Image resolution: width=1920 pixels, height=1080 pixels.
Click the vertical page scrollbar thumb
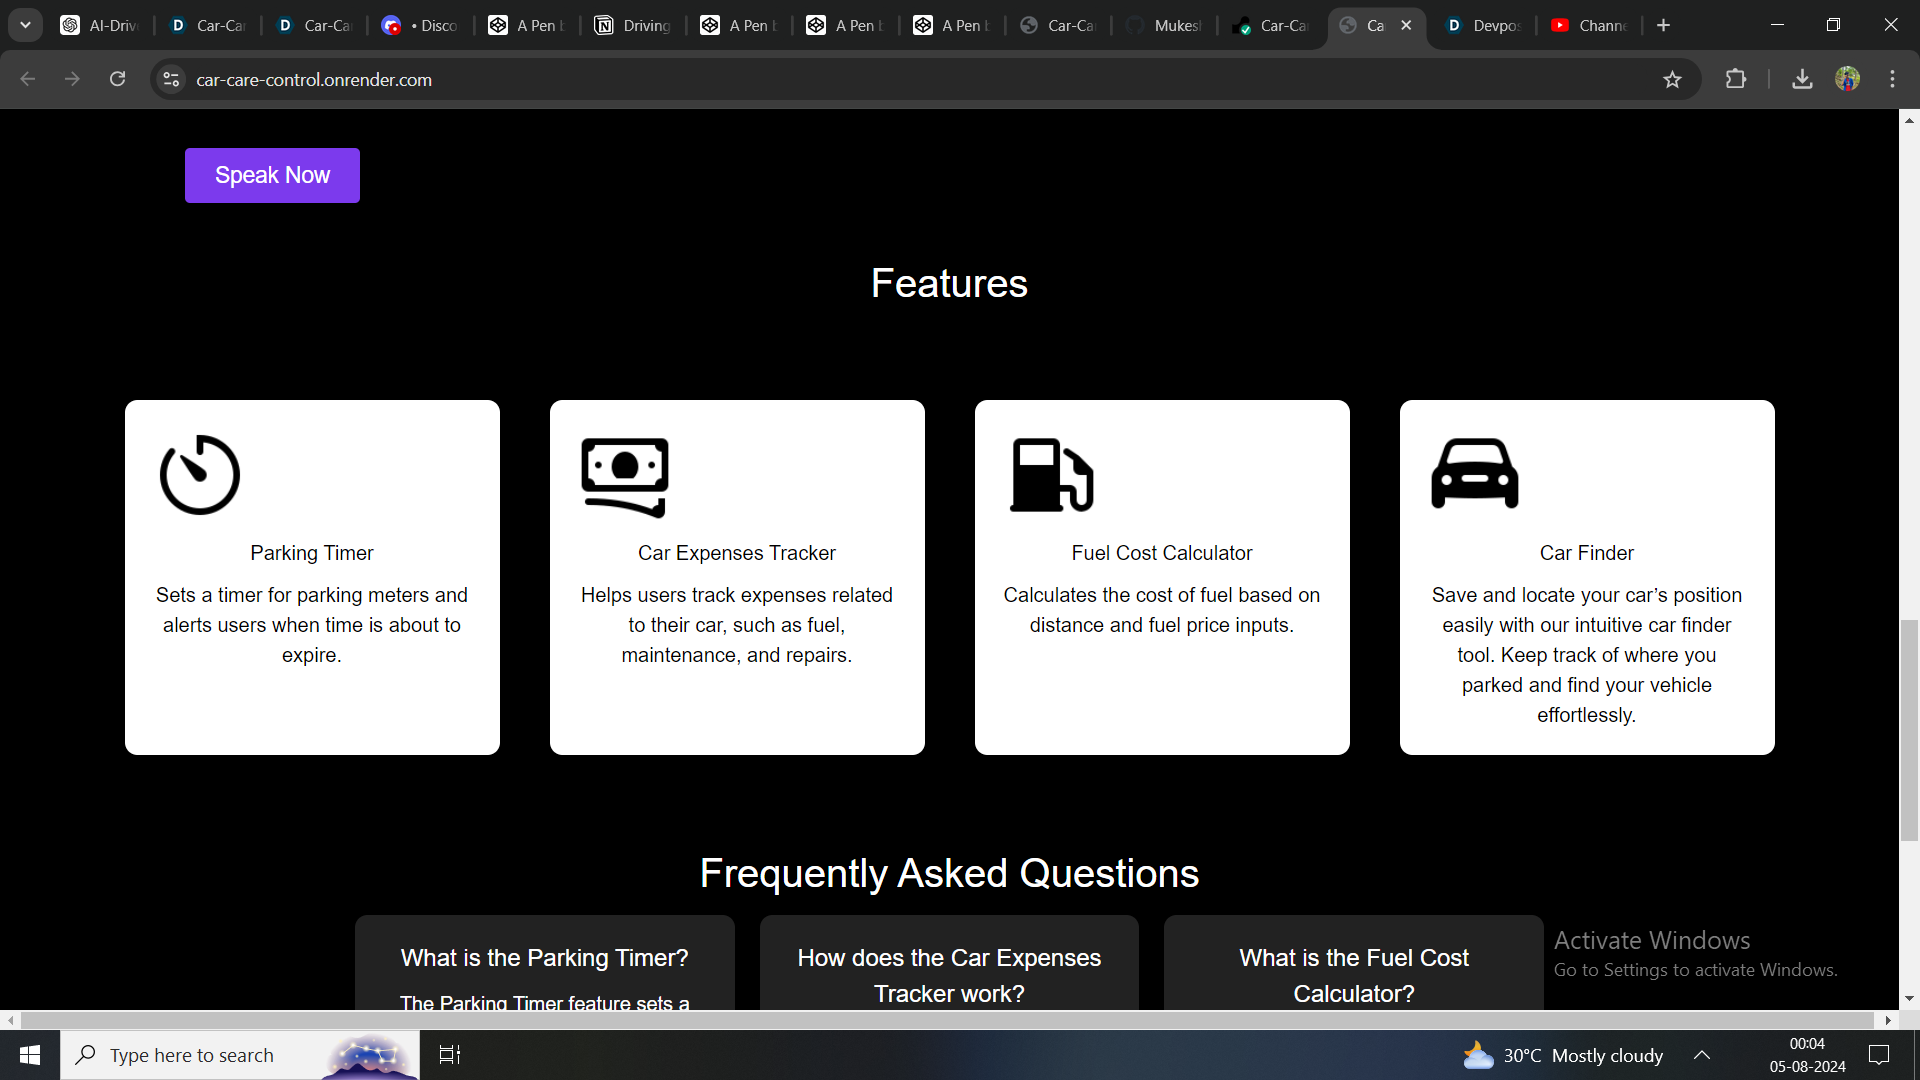[1909, 730]
